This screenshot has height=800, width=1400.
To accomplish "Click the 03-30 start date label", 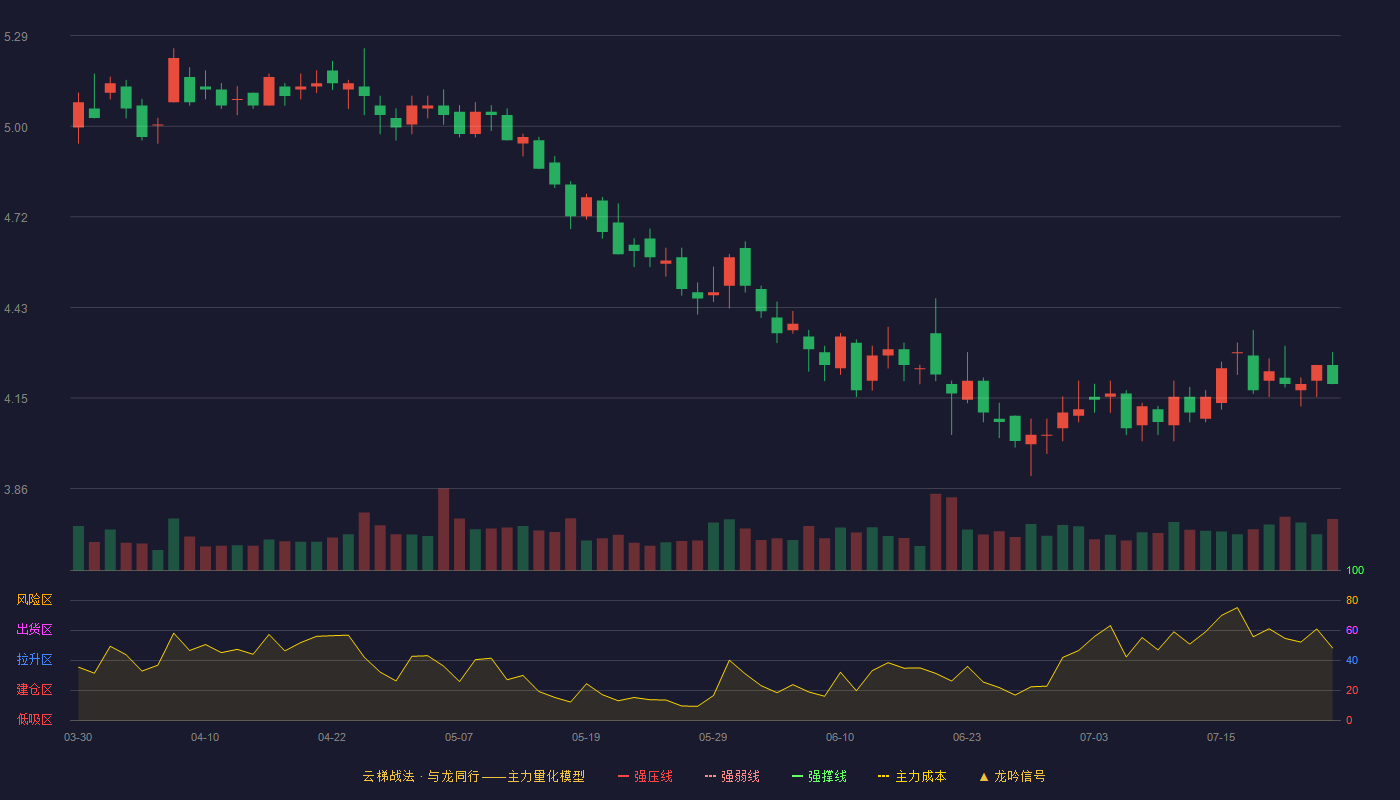I will (x=78, y=737).
